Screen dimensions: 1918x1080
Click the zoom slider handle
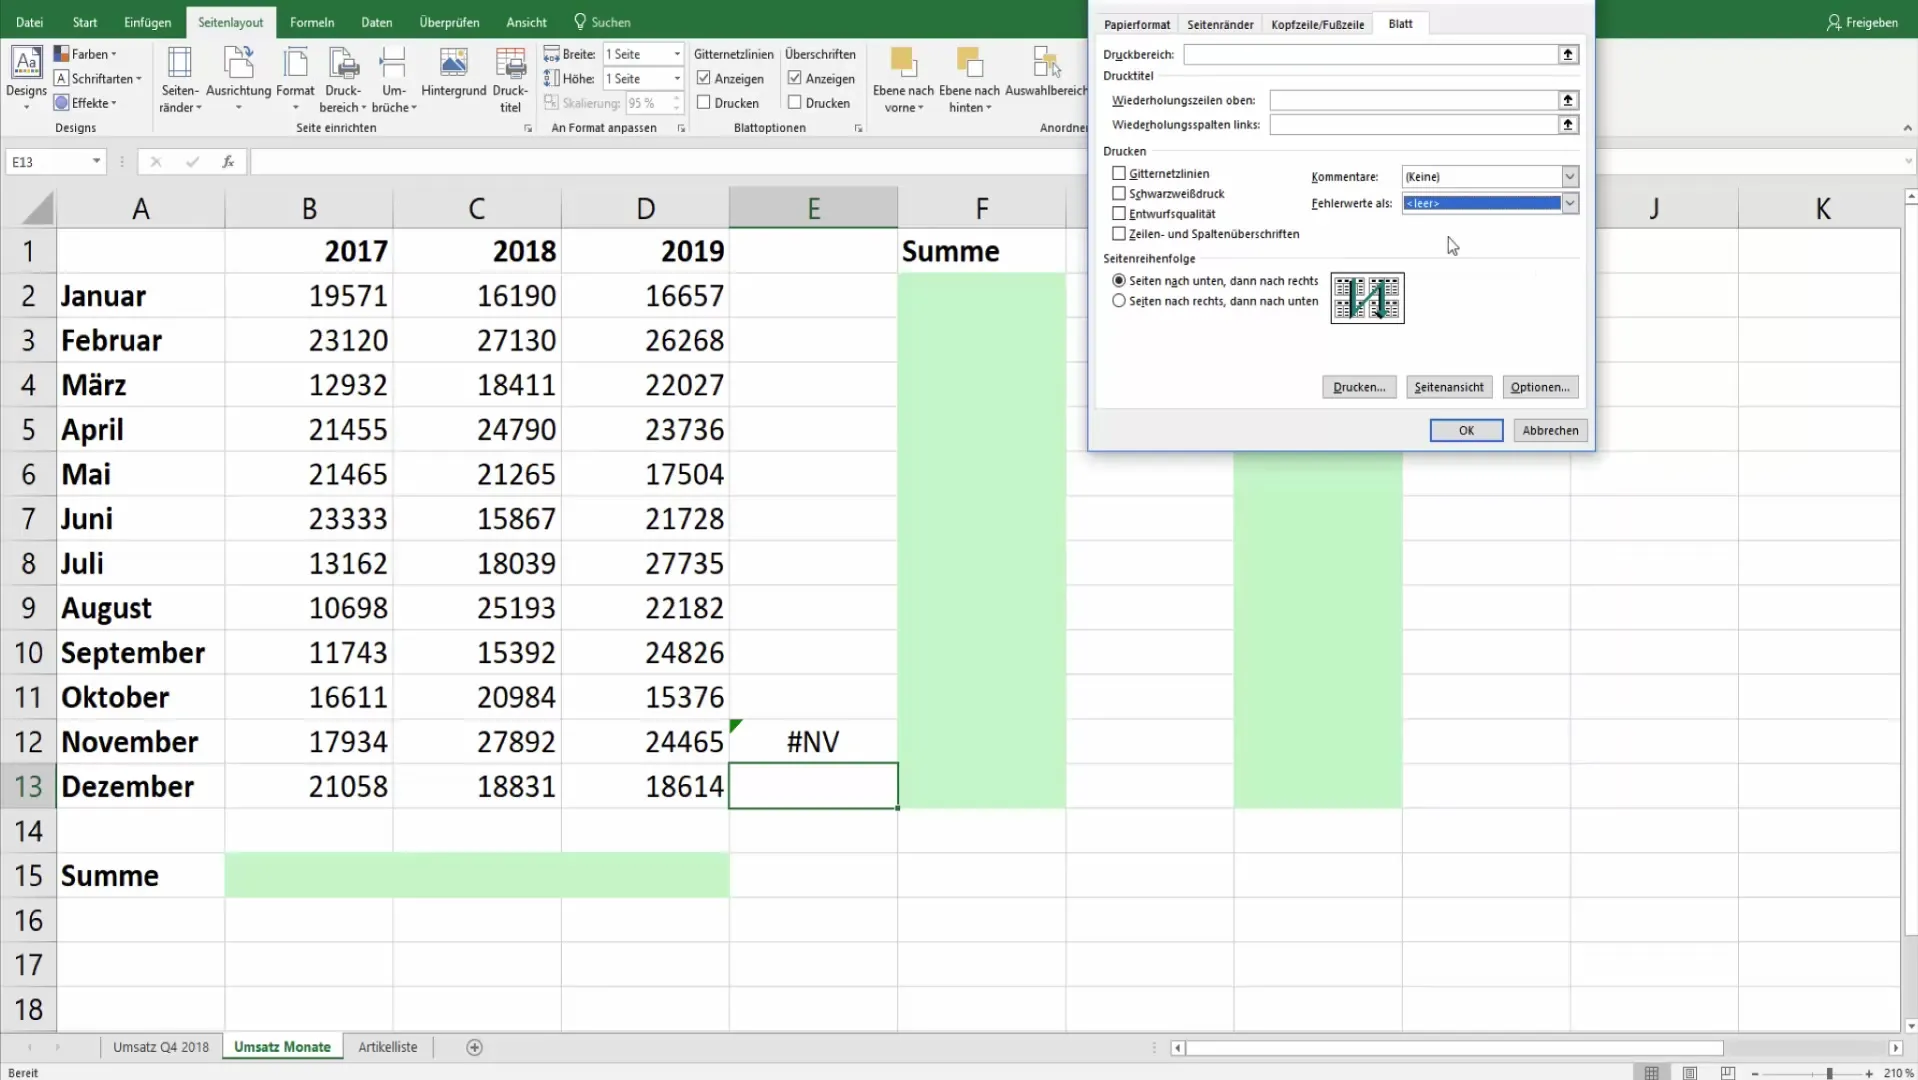point(1829,1073)
